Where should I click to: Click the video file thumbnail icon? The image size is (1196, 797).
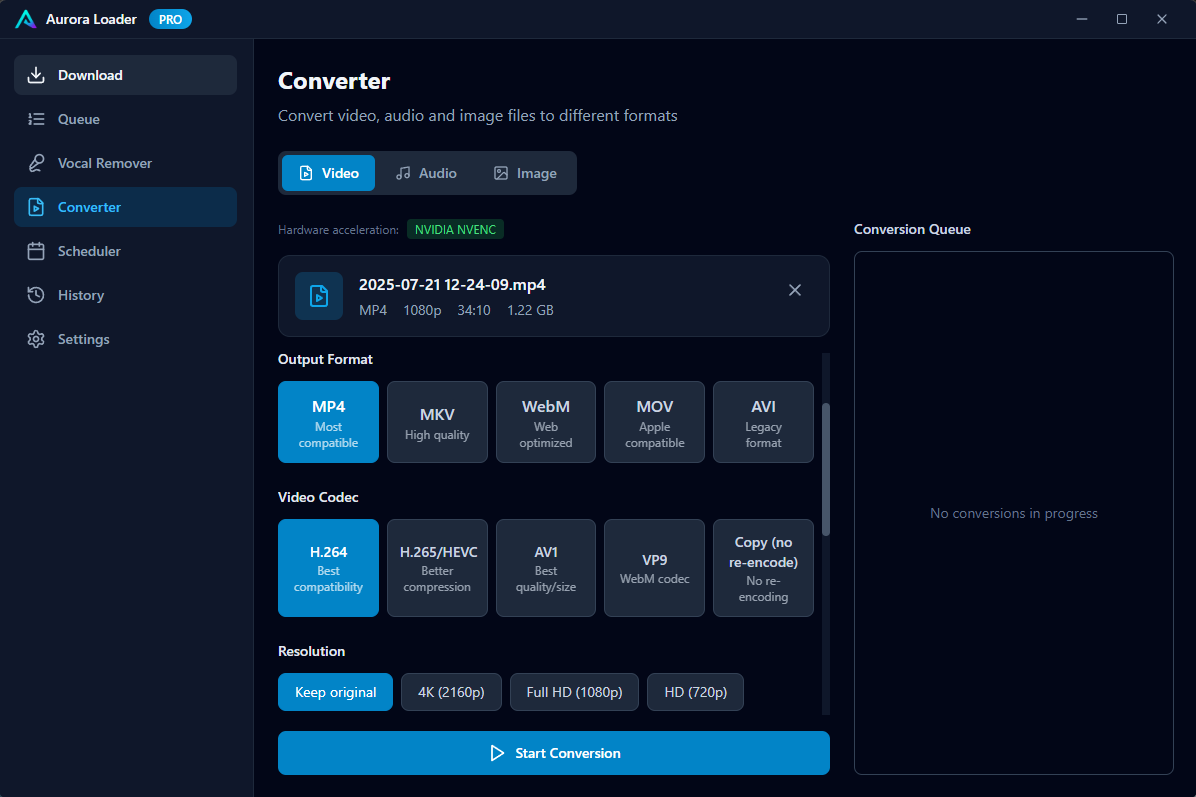click(x=318, y=296)
